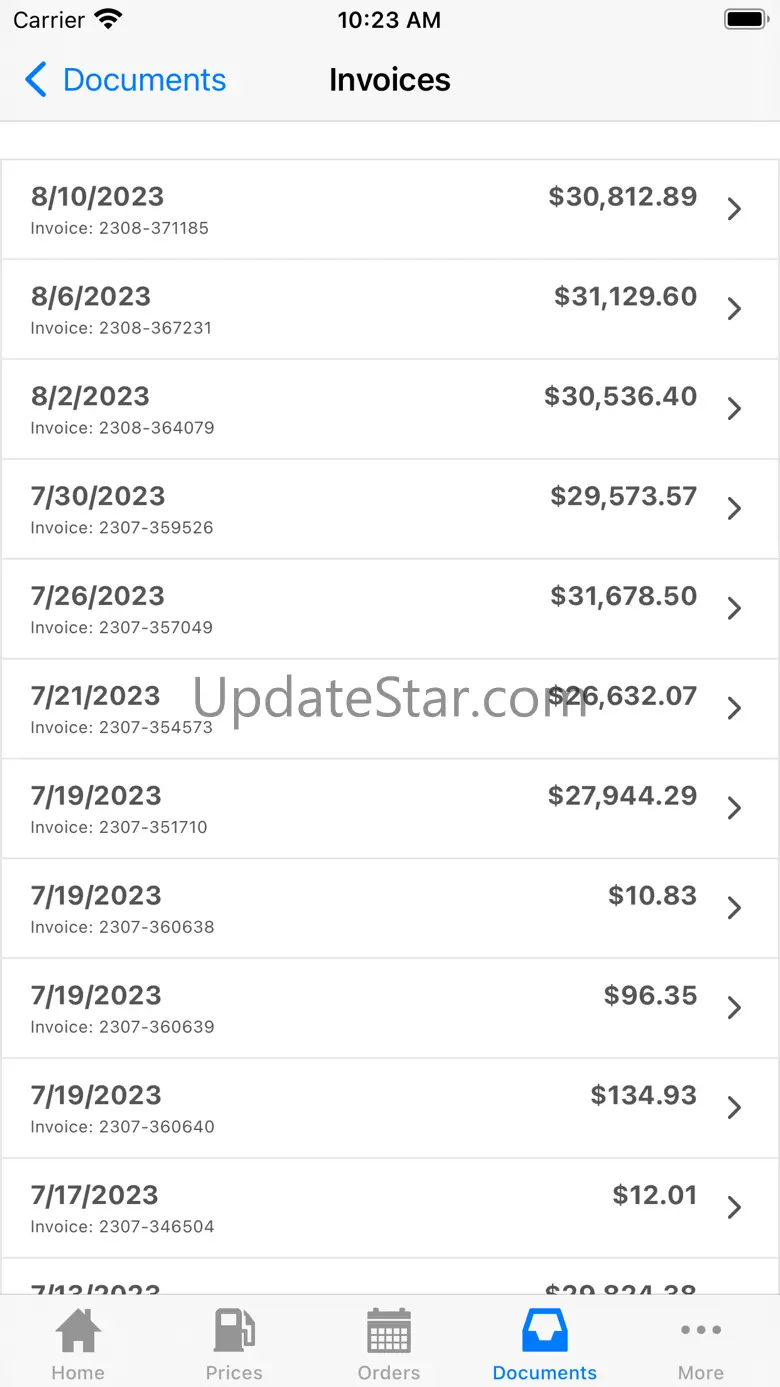The height and width of the screenshot is (1387, 780).
Task: Open the chevron for invoice 2307-346504
Action: coord(734,1208)
